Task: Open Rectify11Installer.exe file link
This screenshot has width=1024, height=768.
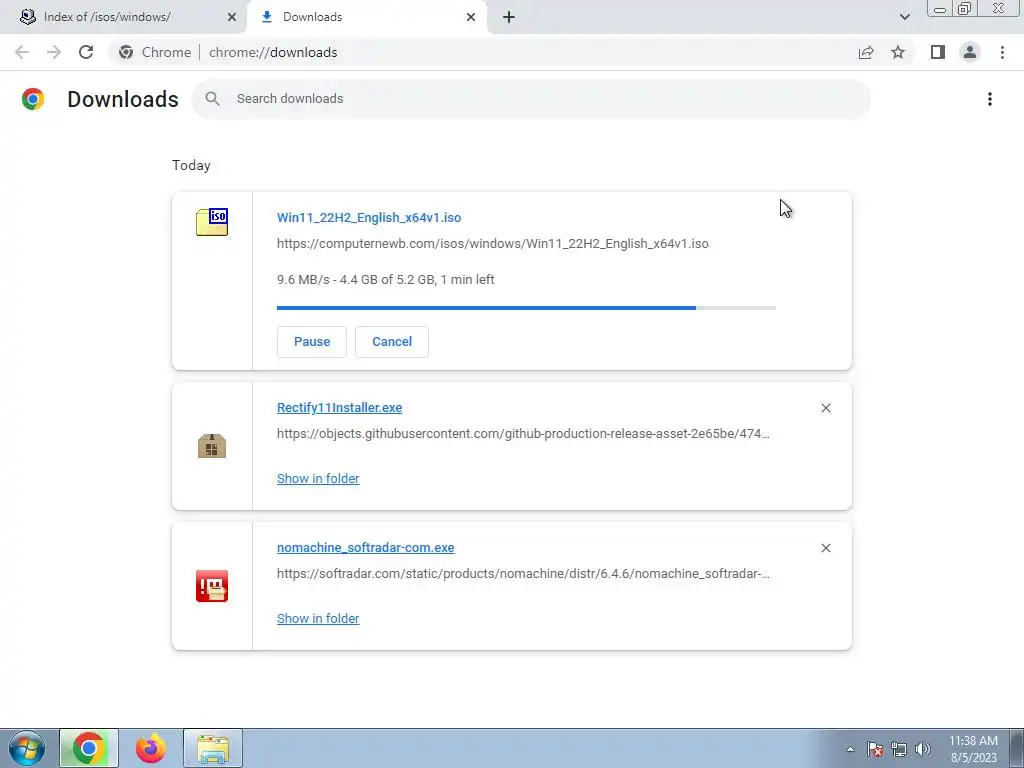Action: 340,408
